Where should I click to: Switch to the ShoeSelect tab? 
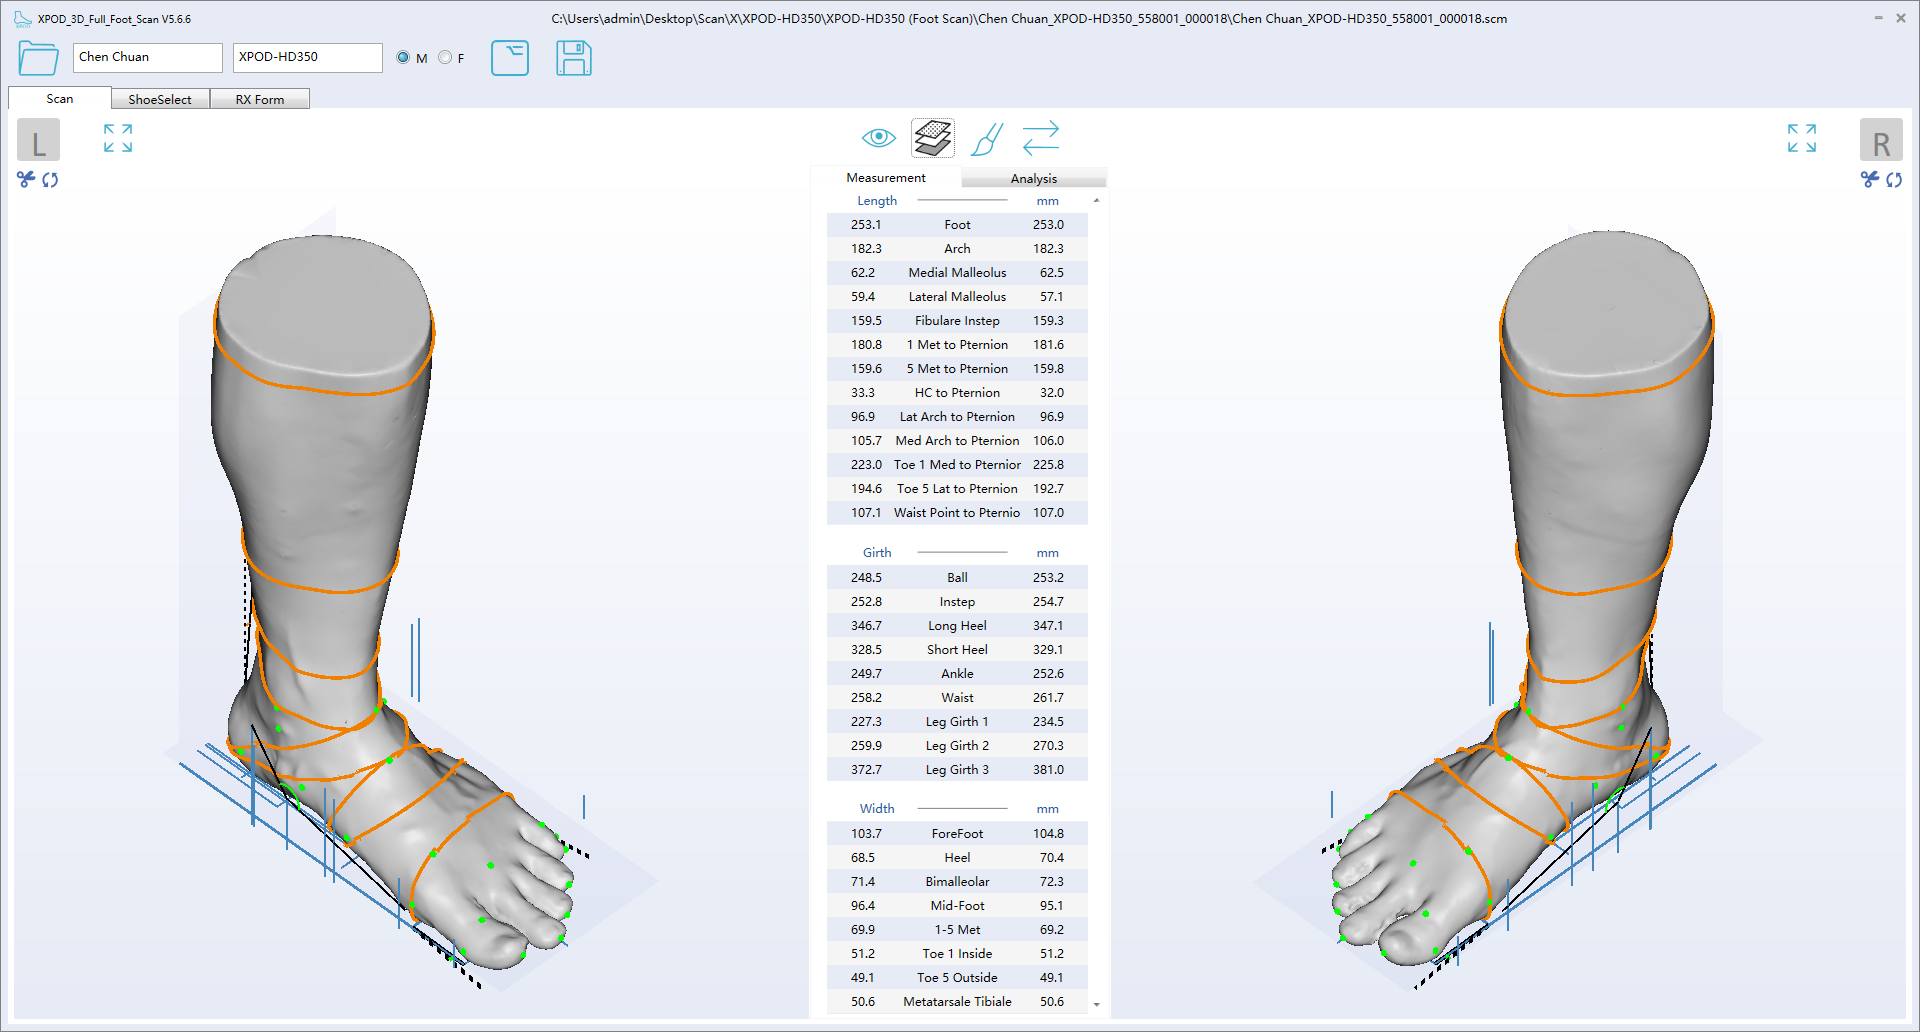click(160, 99)
